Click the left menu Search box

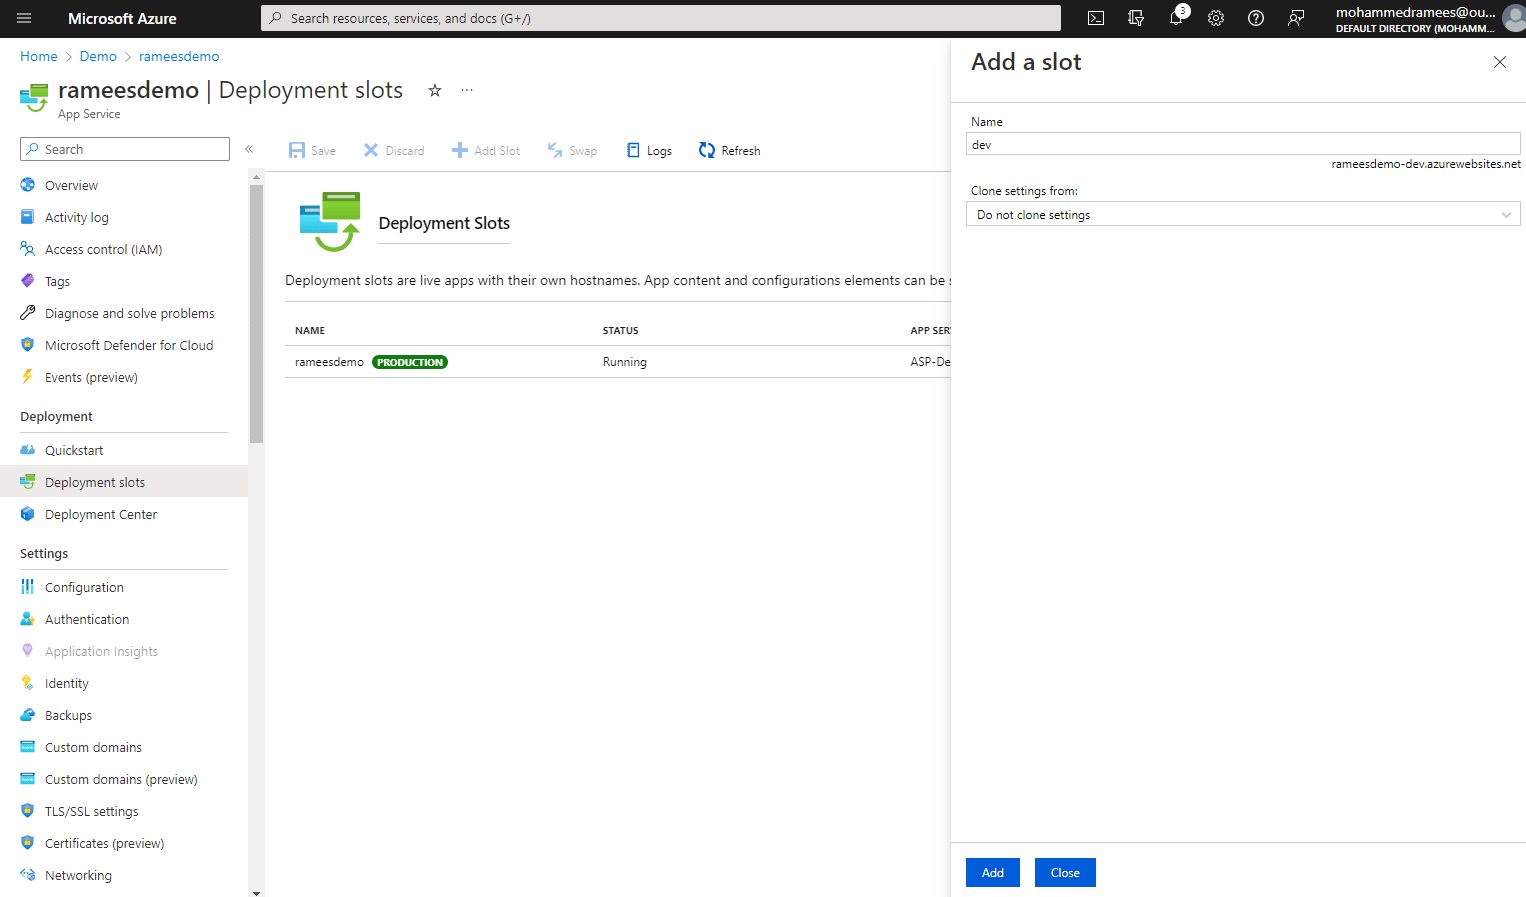pos(125,149)
